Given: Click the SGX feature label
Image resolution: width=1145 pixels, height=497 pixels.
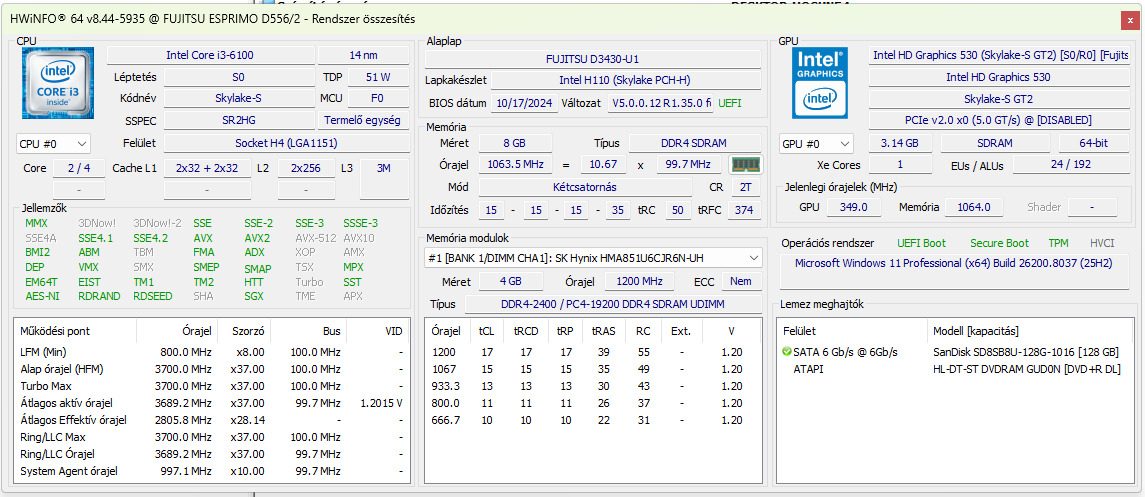Looking at the screenshot, I should [253, 296].
